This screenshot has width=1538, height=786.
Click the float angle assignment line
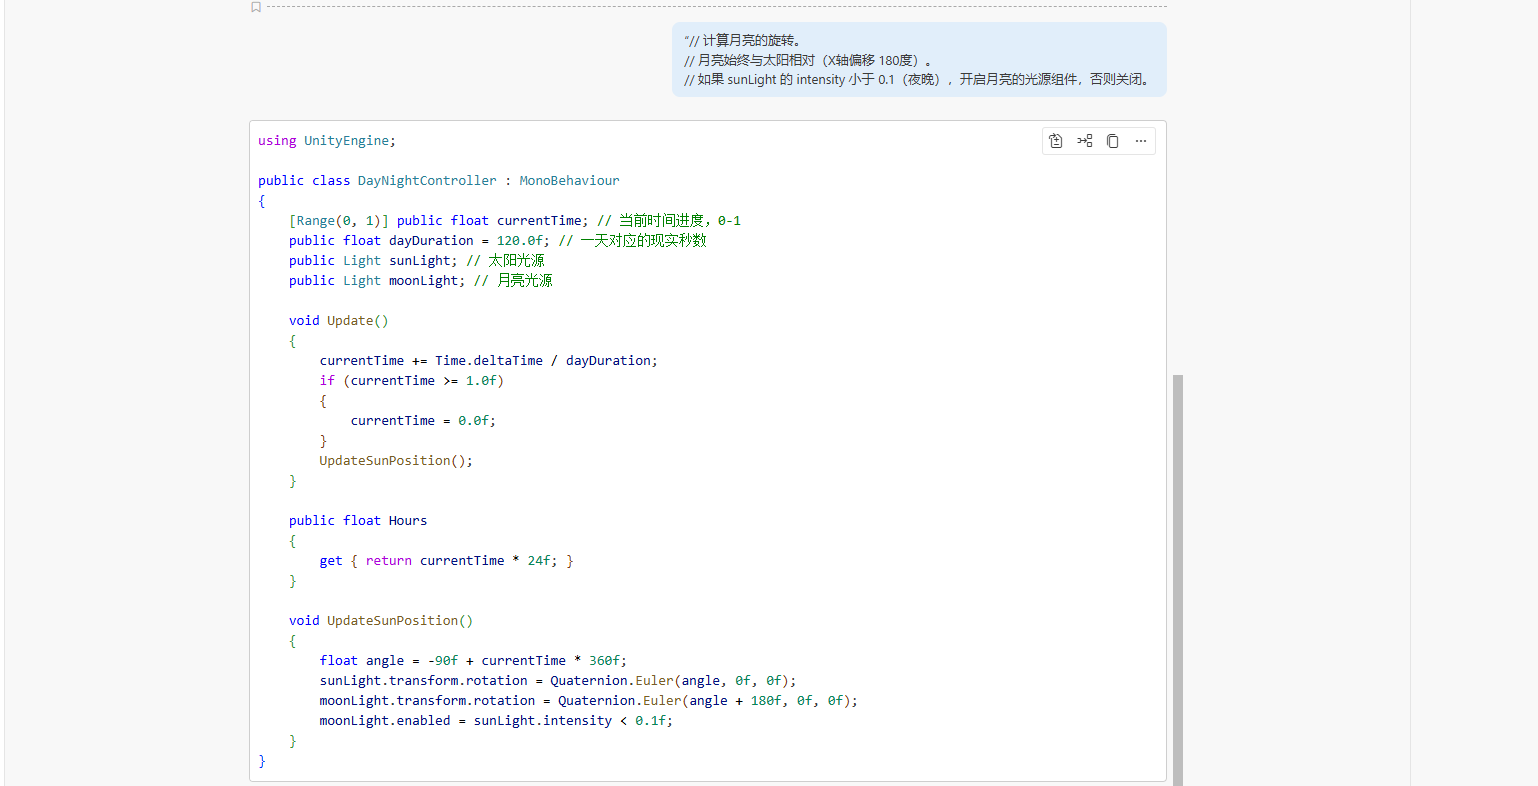(x=472, y=661)
